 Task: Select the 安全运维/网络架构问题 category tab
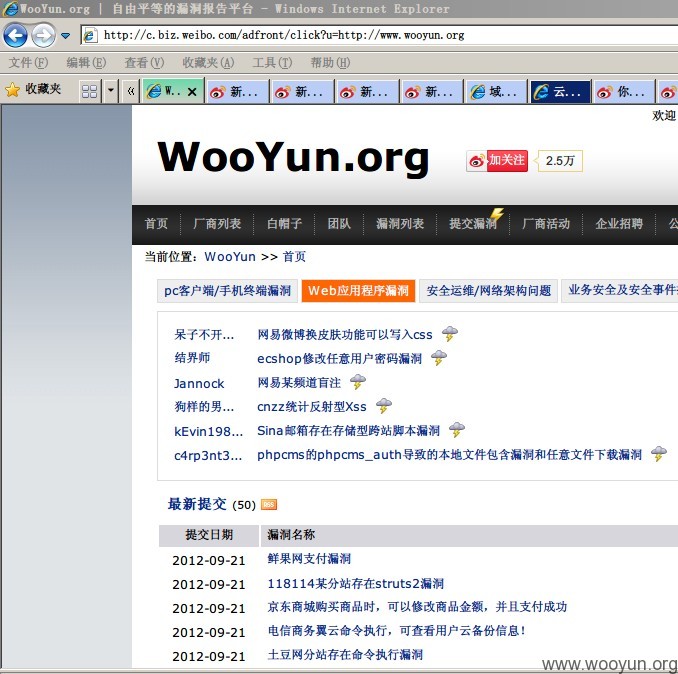pyautogui.click(x=489, y=291)
